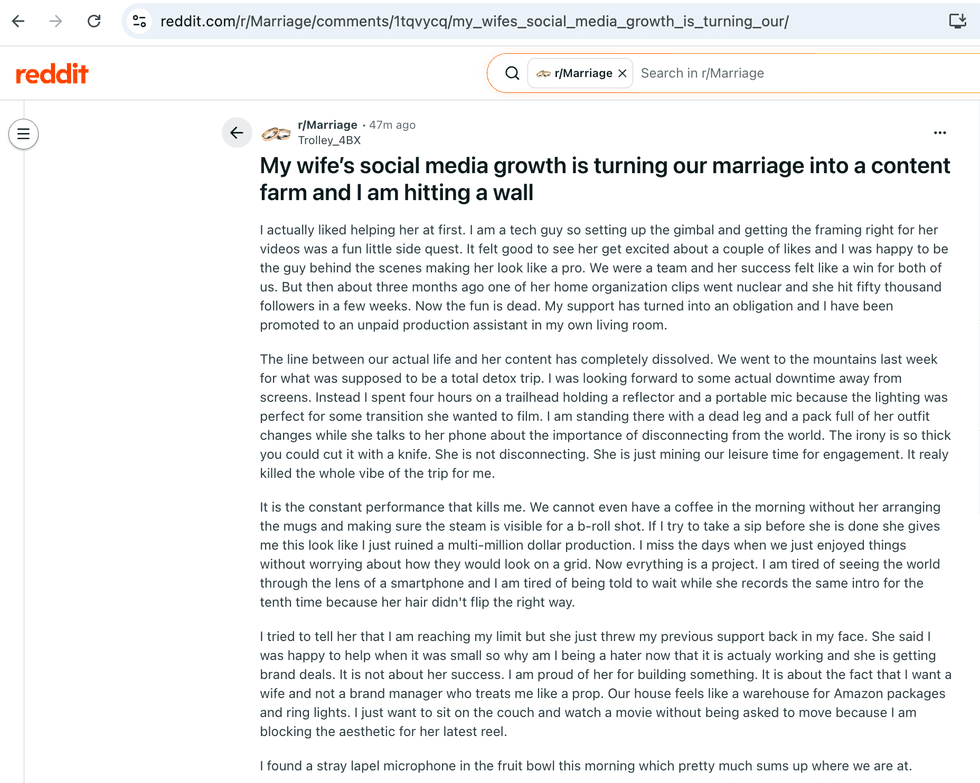Viewport: 980px width, 783px height.
Task: Open the hamburger sidebar menu
Action: coord(24,134)
